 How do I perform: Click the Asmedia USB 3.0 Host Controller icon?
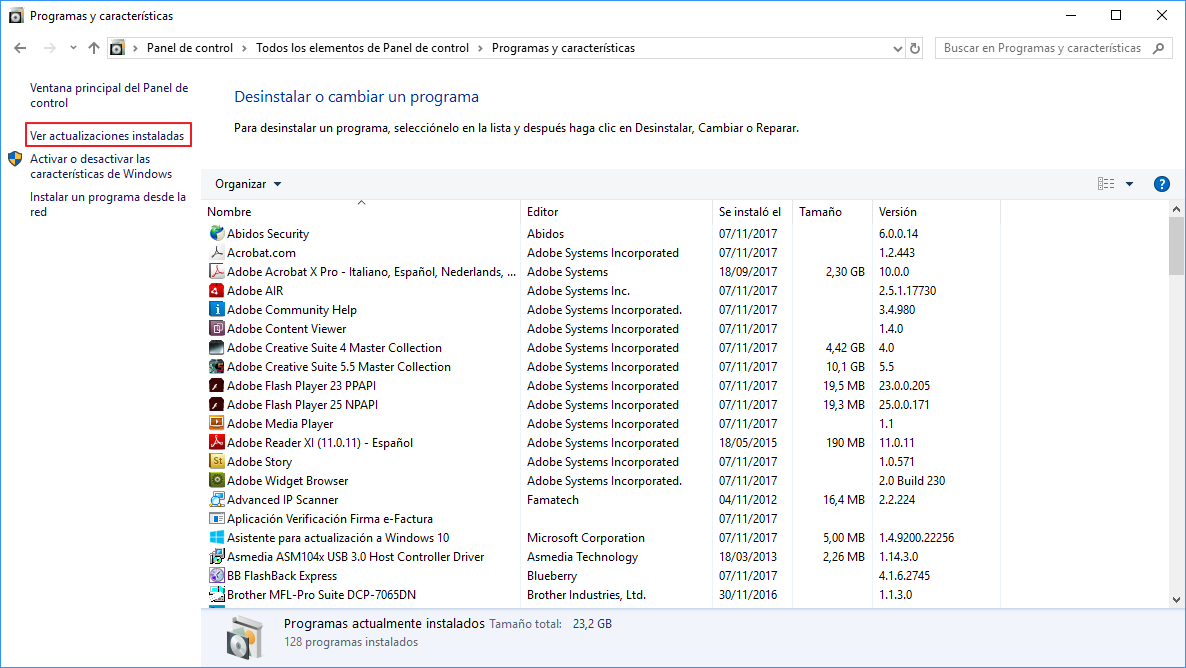(x=216, y=556)
